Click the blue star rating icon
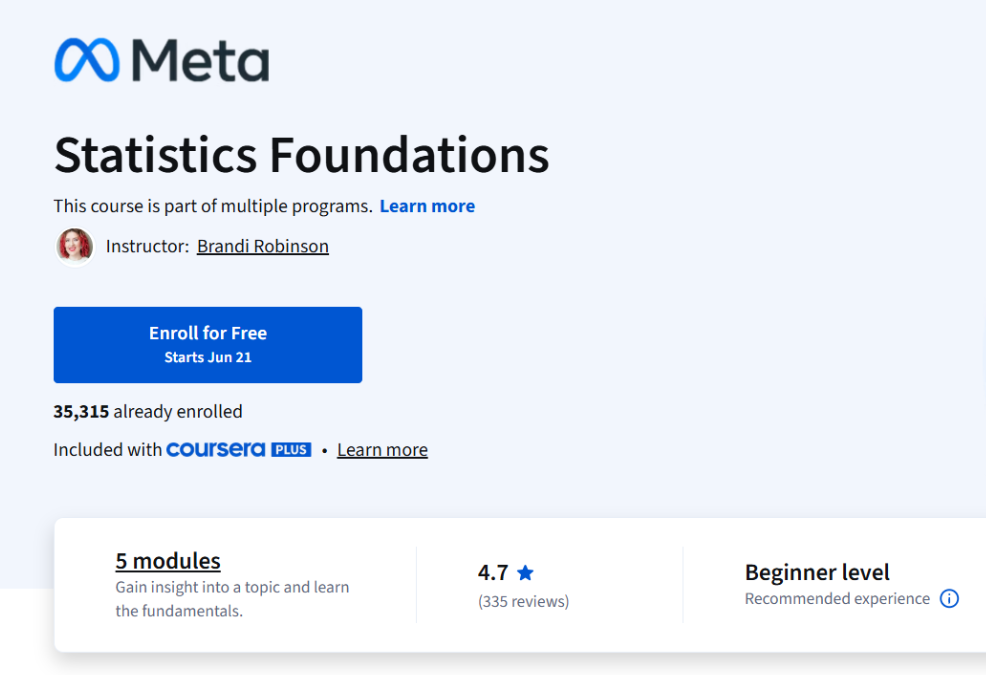The width and height of the screenshot is (986, 685). (527, 571)
